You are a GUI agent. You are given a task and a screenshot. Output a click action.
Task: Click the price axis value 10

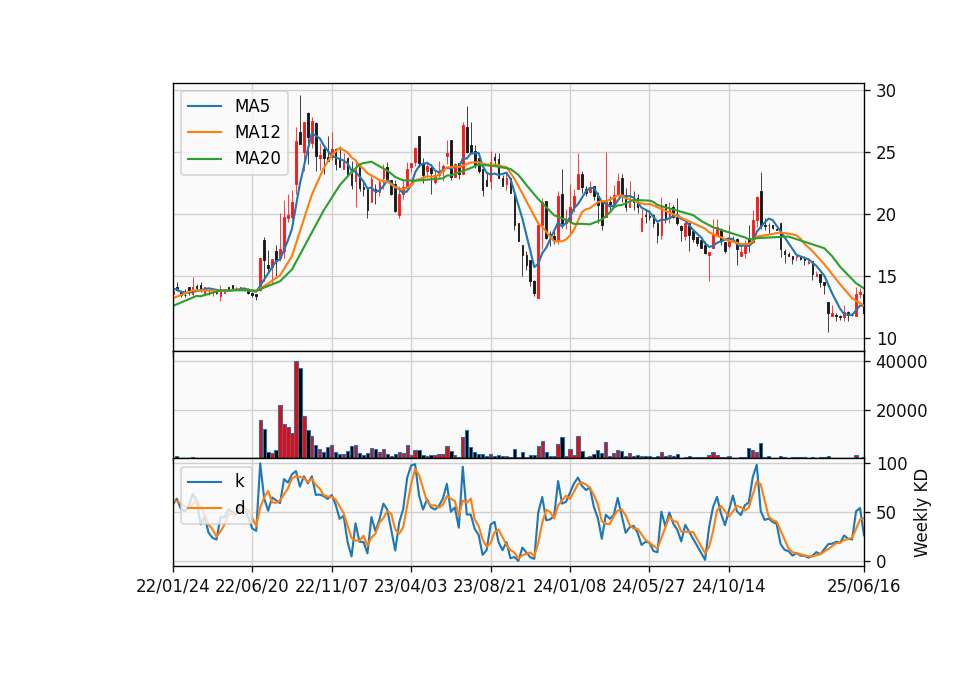(x=885, y=339)
